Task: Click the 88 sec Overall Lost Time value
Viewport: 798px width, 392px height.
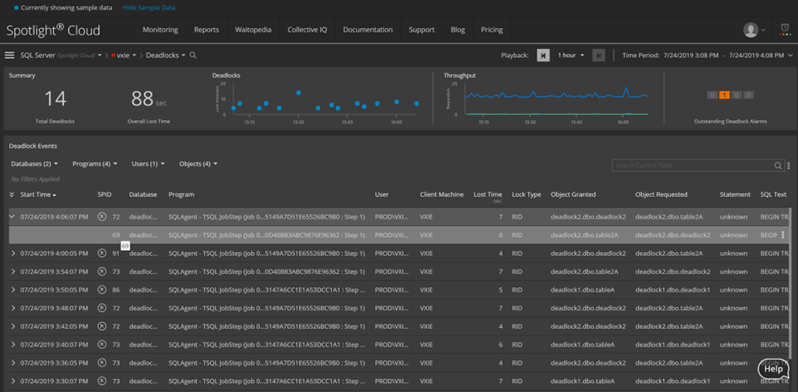Action: point(149,99)
